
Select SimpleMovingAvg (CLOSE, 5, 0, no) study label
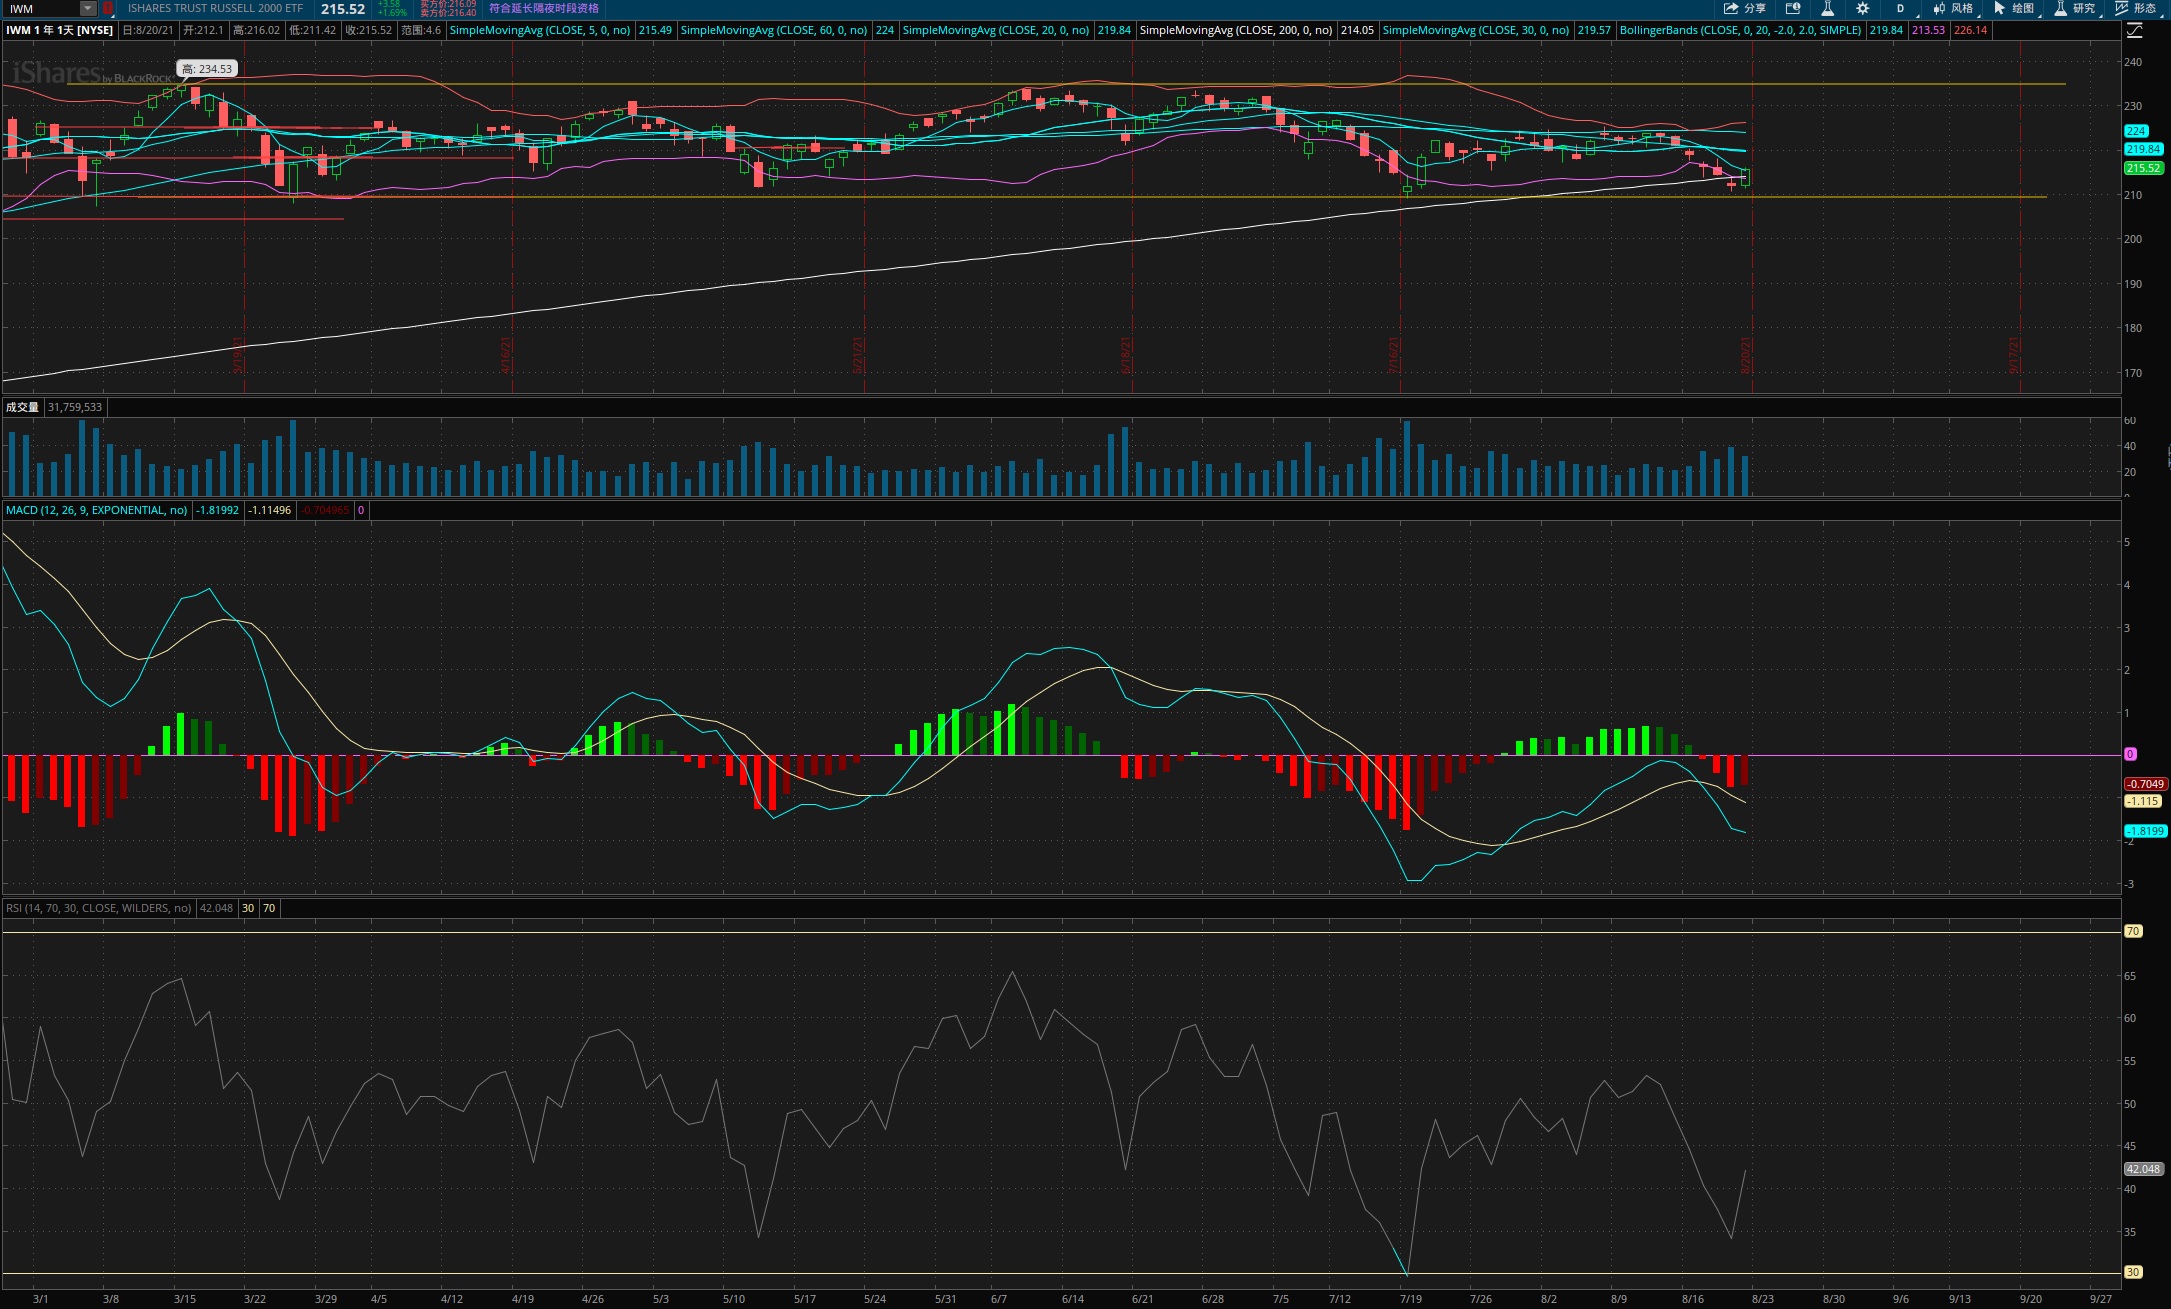point(540,30)
